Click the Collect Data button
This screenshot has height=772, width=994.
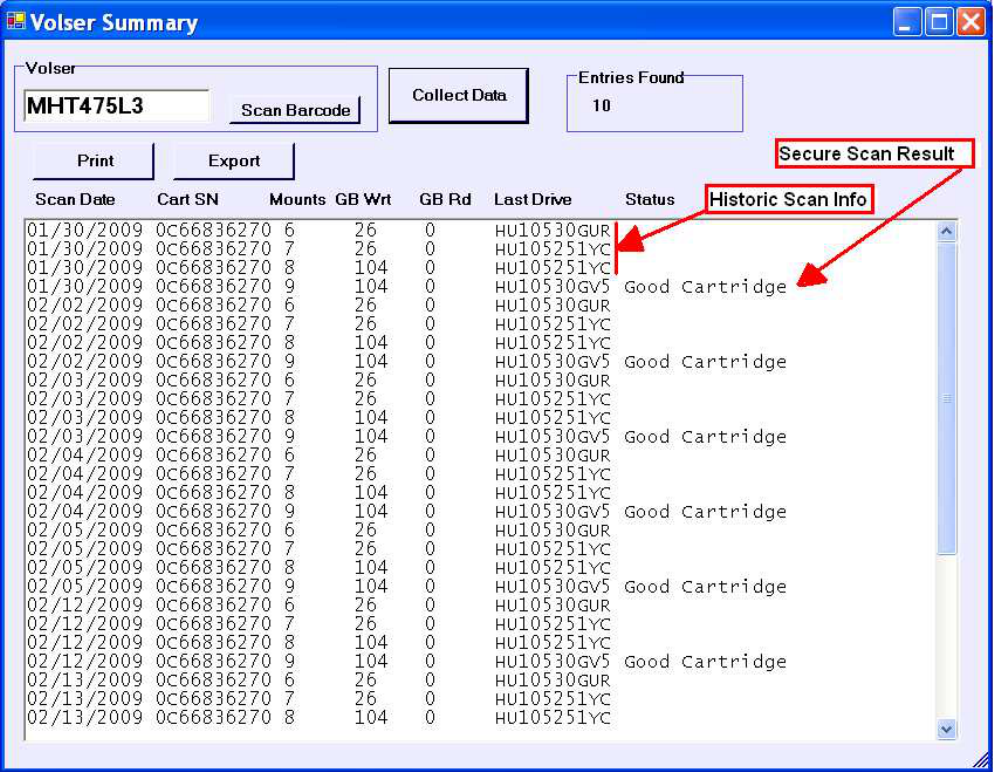point(459,96)
